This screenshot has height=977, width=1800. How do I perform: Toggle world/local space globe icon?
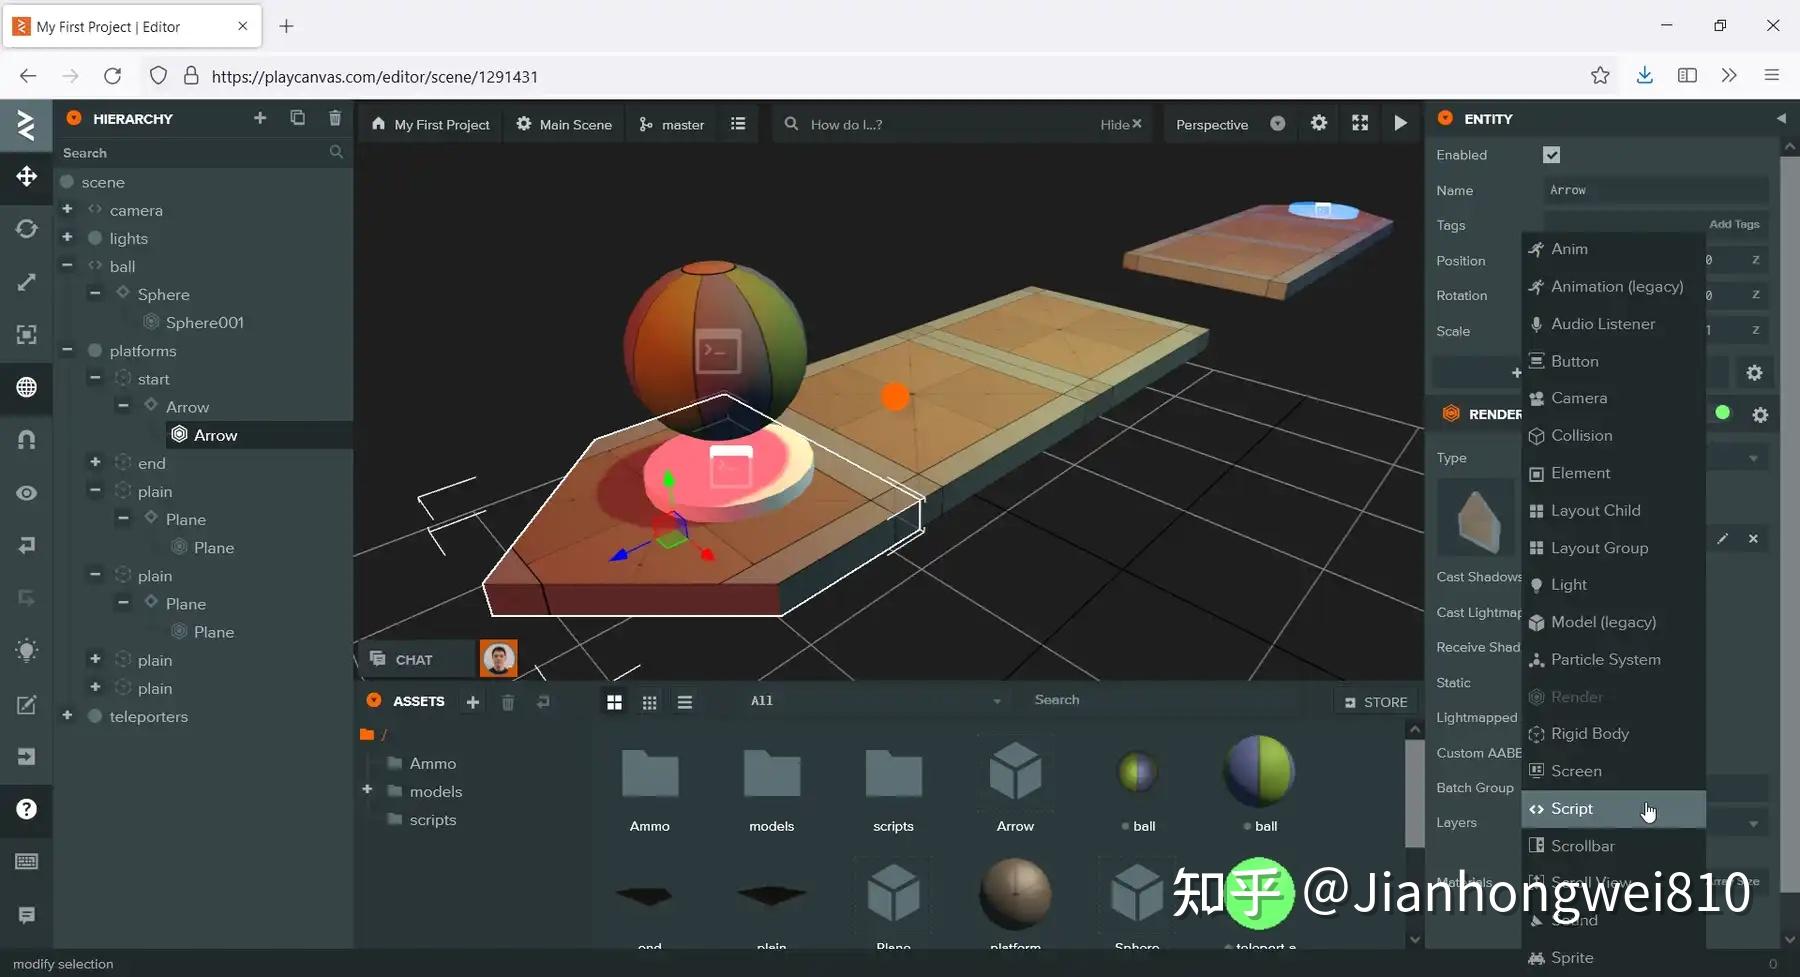[26, 387]
